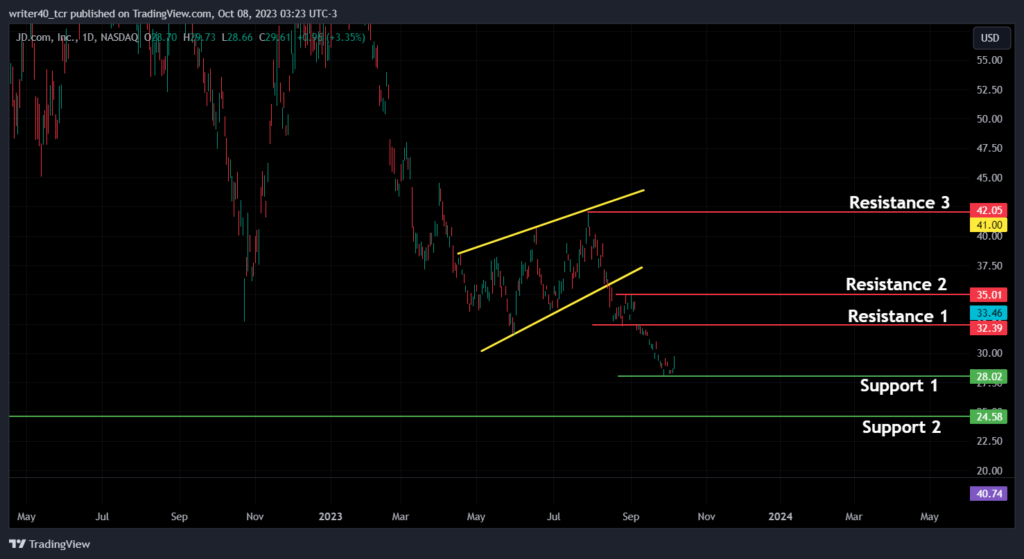Click the 52.50 price axis label
Viewport: 1024px width, 559px height.
[x=989, y=89]
